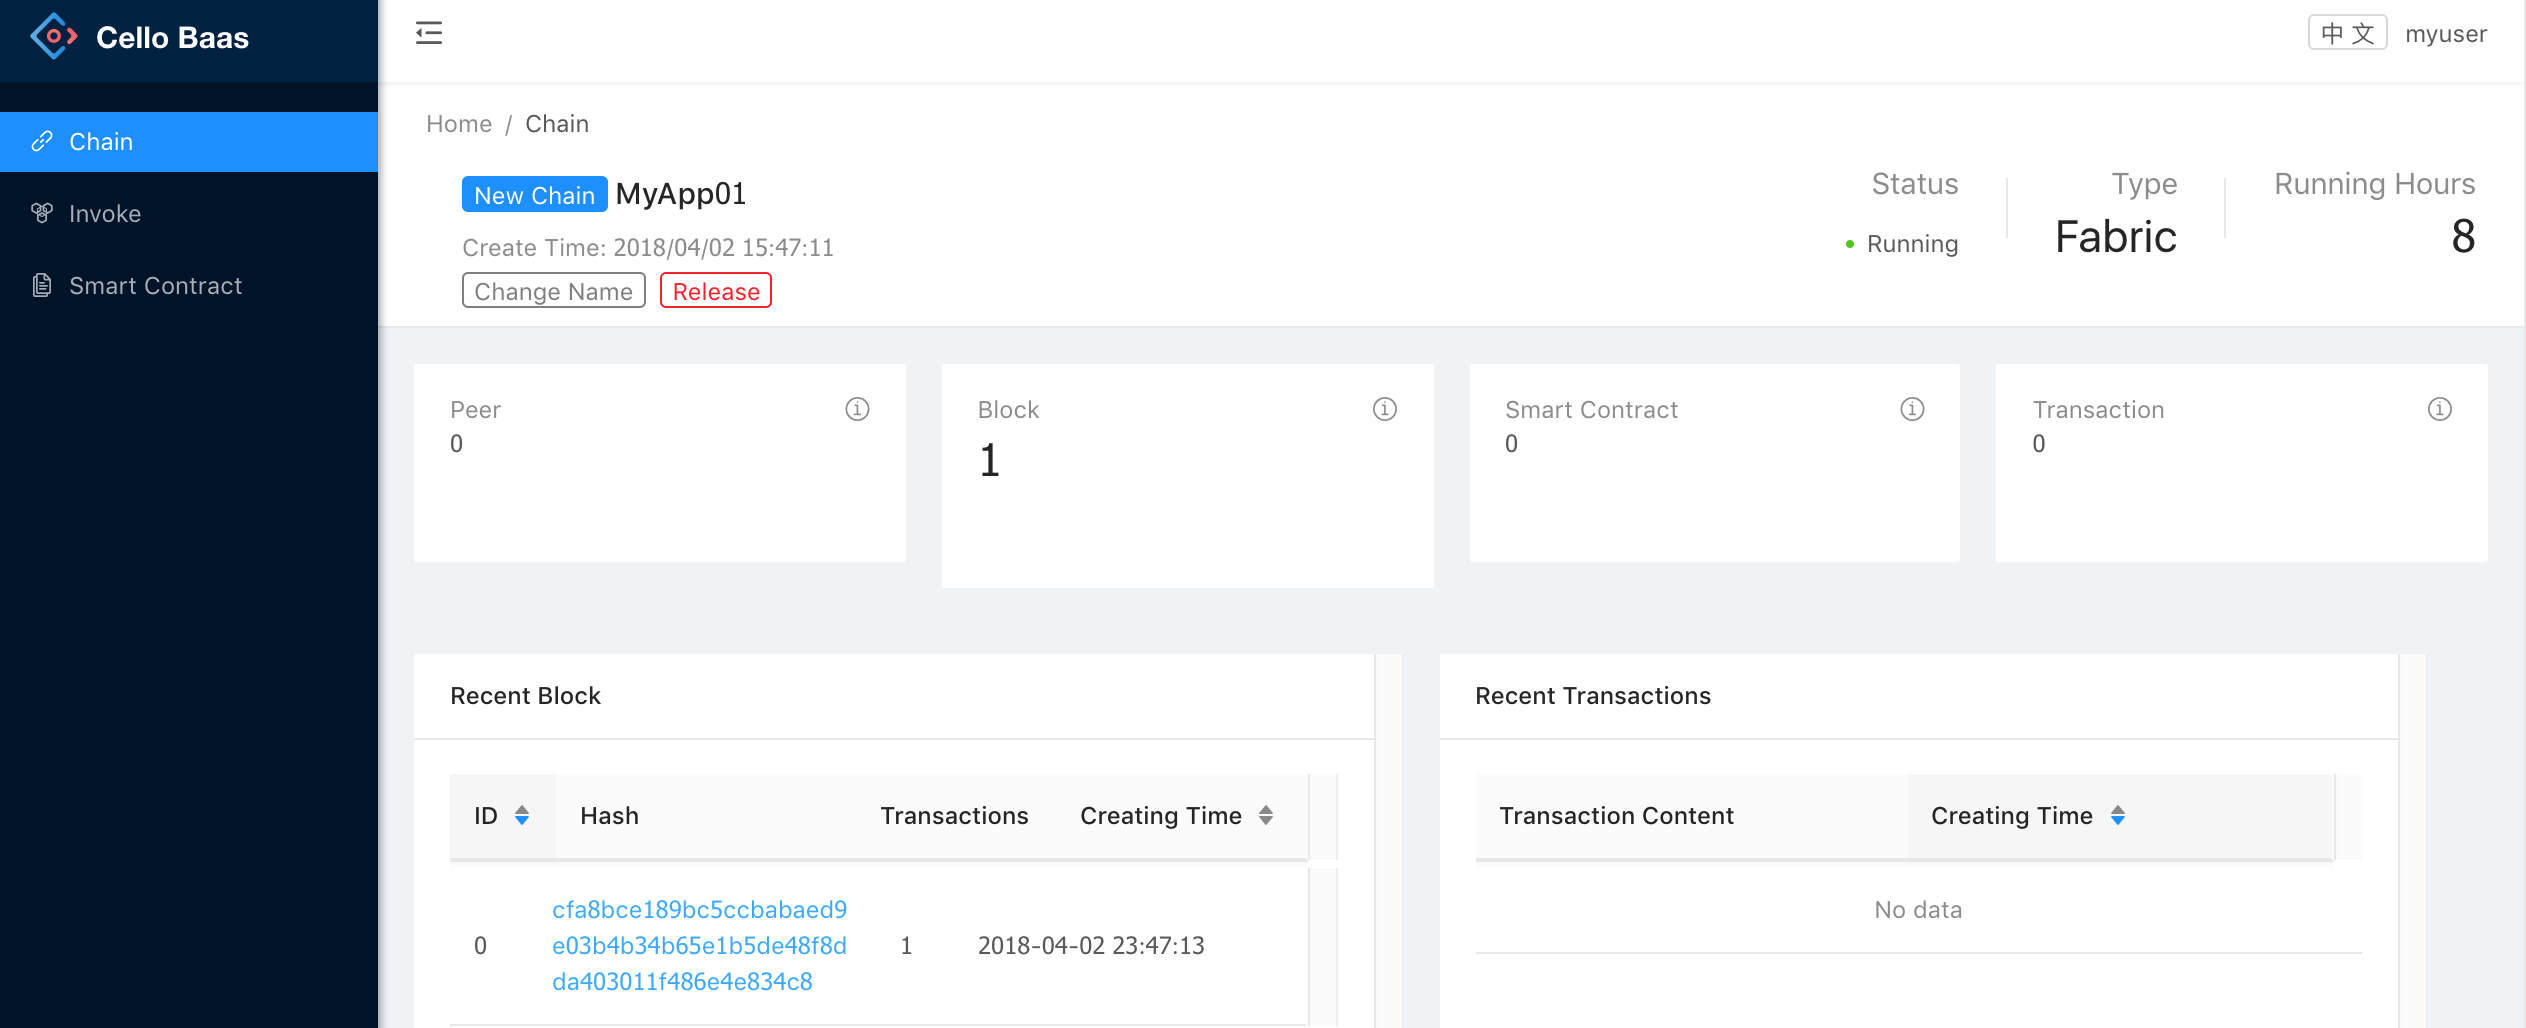Go to Home via breadcrumb
2526x1028 pixels.
coord(459,124)
